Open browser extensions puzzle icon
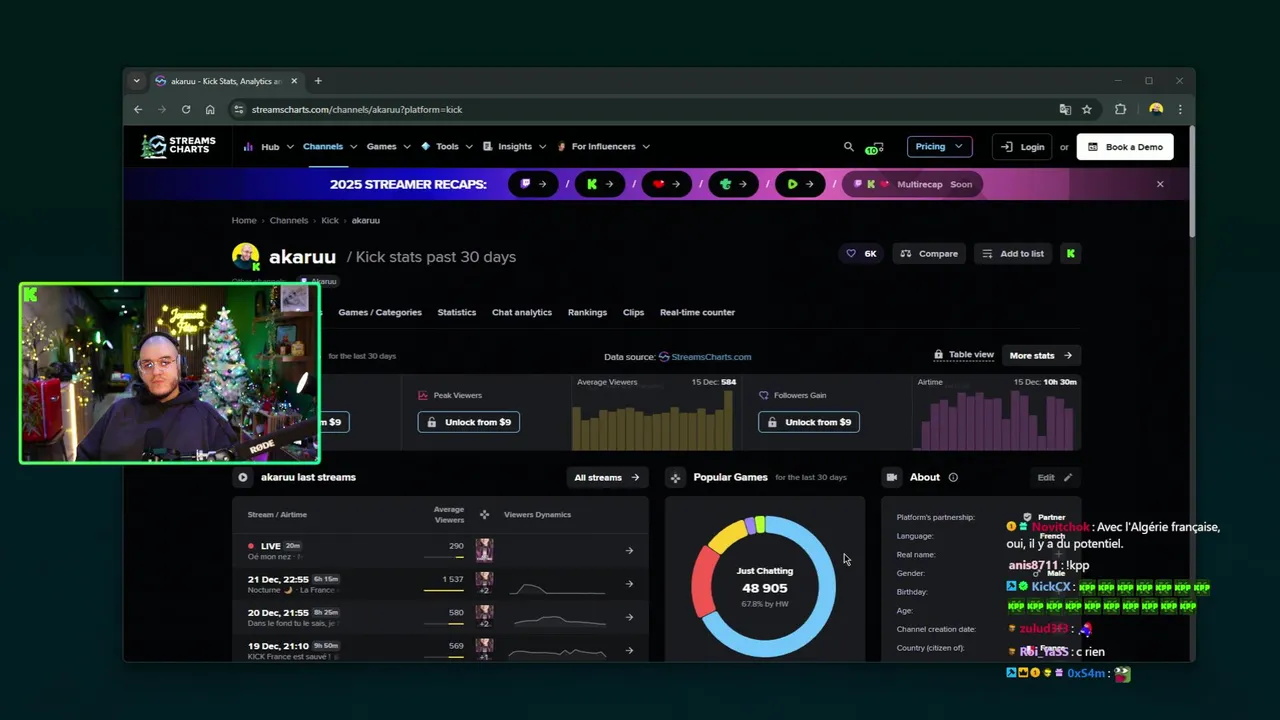 pos(1120,109)
